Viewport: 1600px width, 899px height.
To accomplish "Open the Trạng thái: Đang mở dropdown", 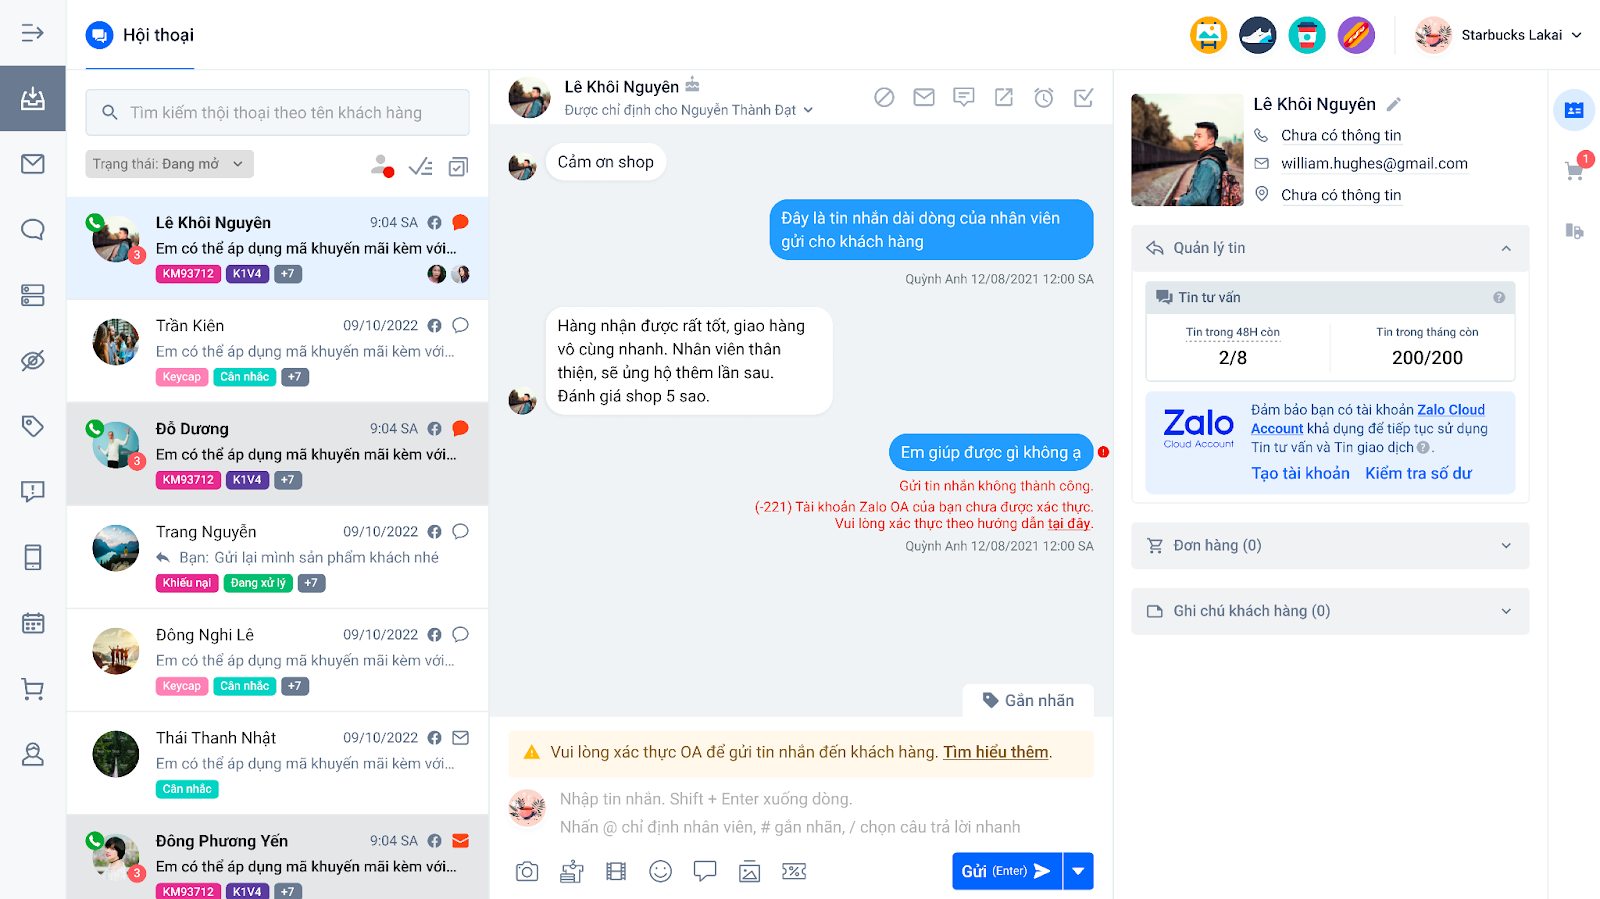I will (169, 164).
